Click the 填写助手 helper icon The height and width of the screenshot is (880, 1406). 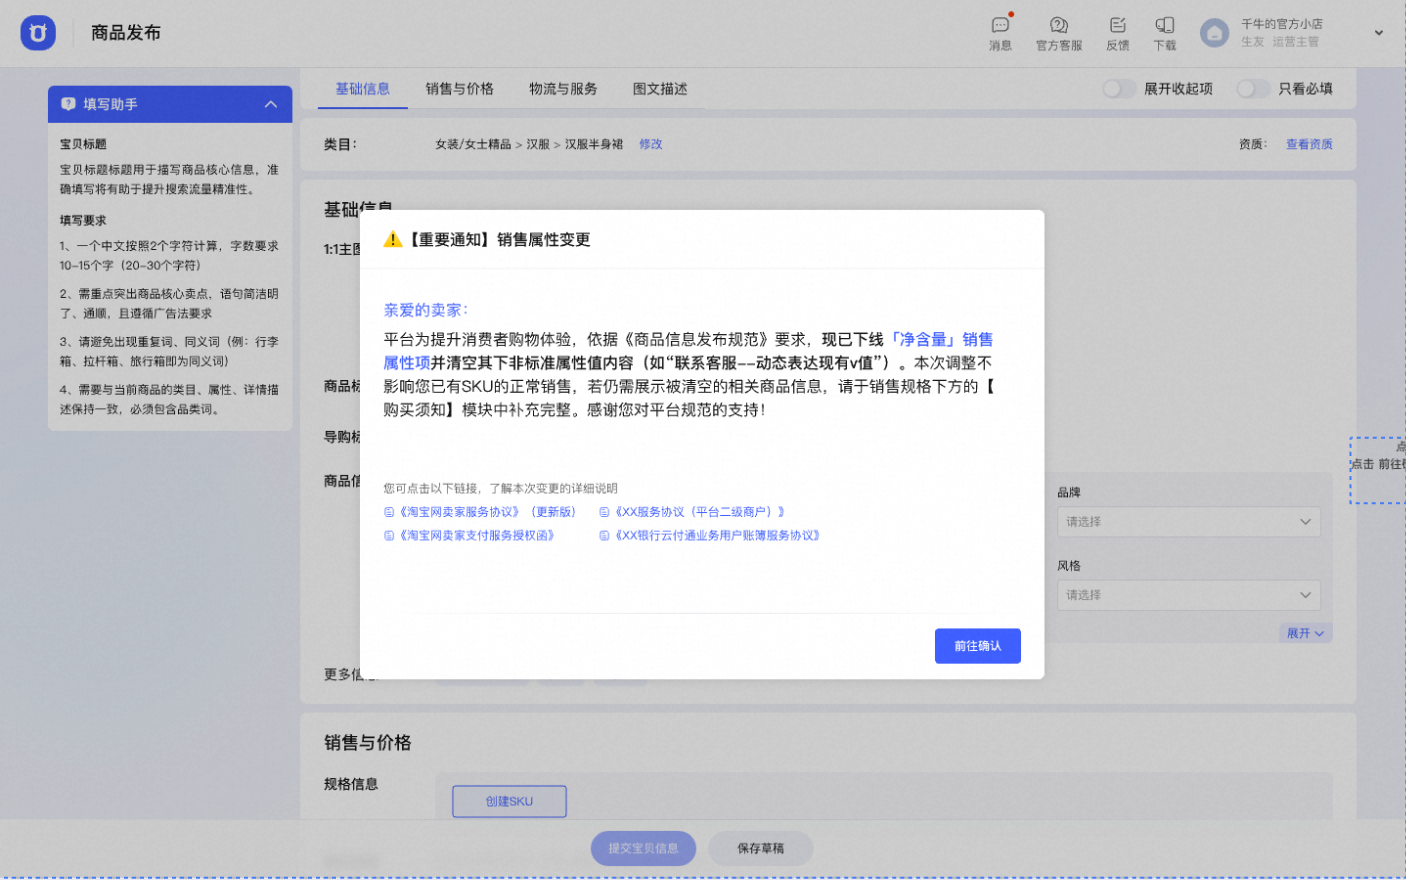point(68,104)
